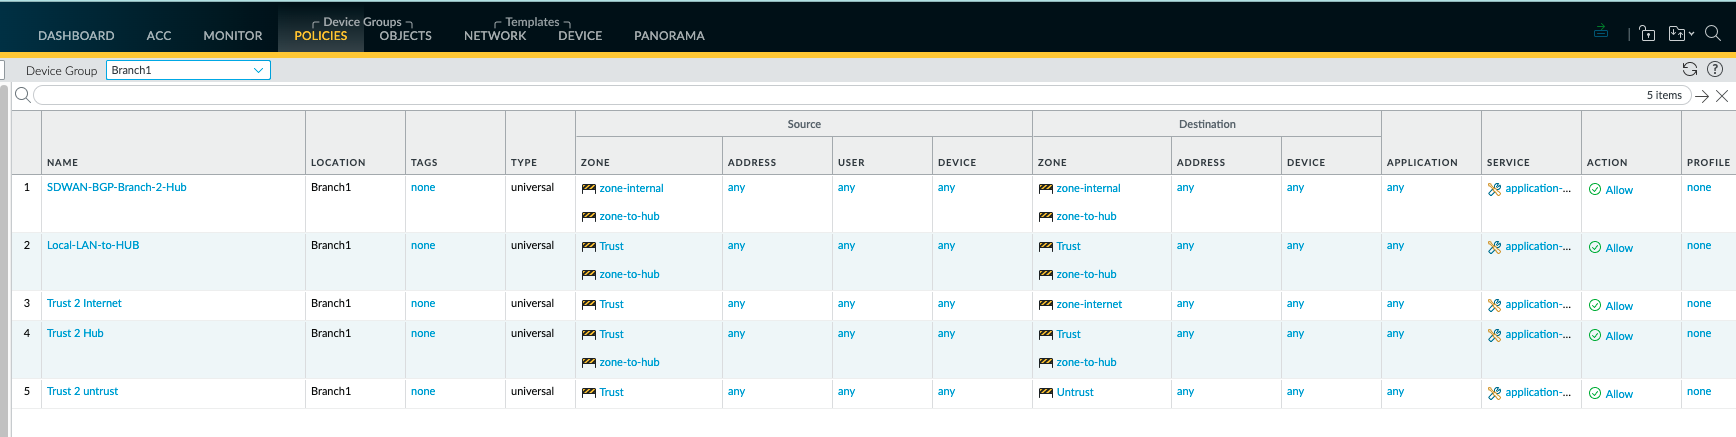
Task: Open the ACC tab
Action: click(159, 36)
